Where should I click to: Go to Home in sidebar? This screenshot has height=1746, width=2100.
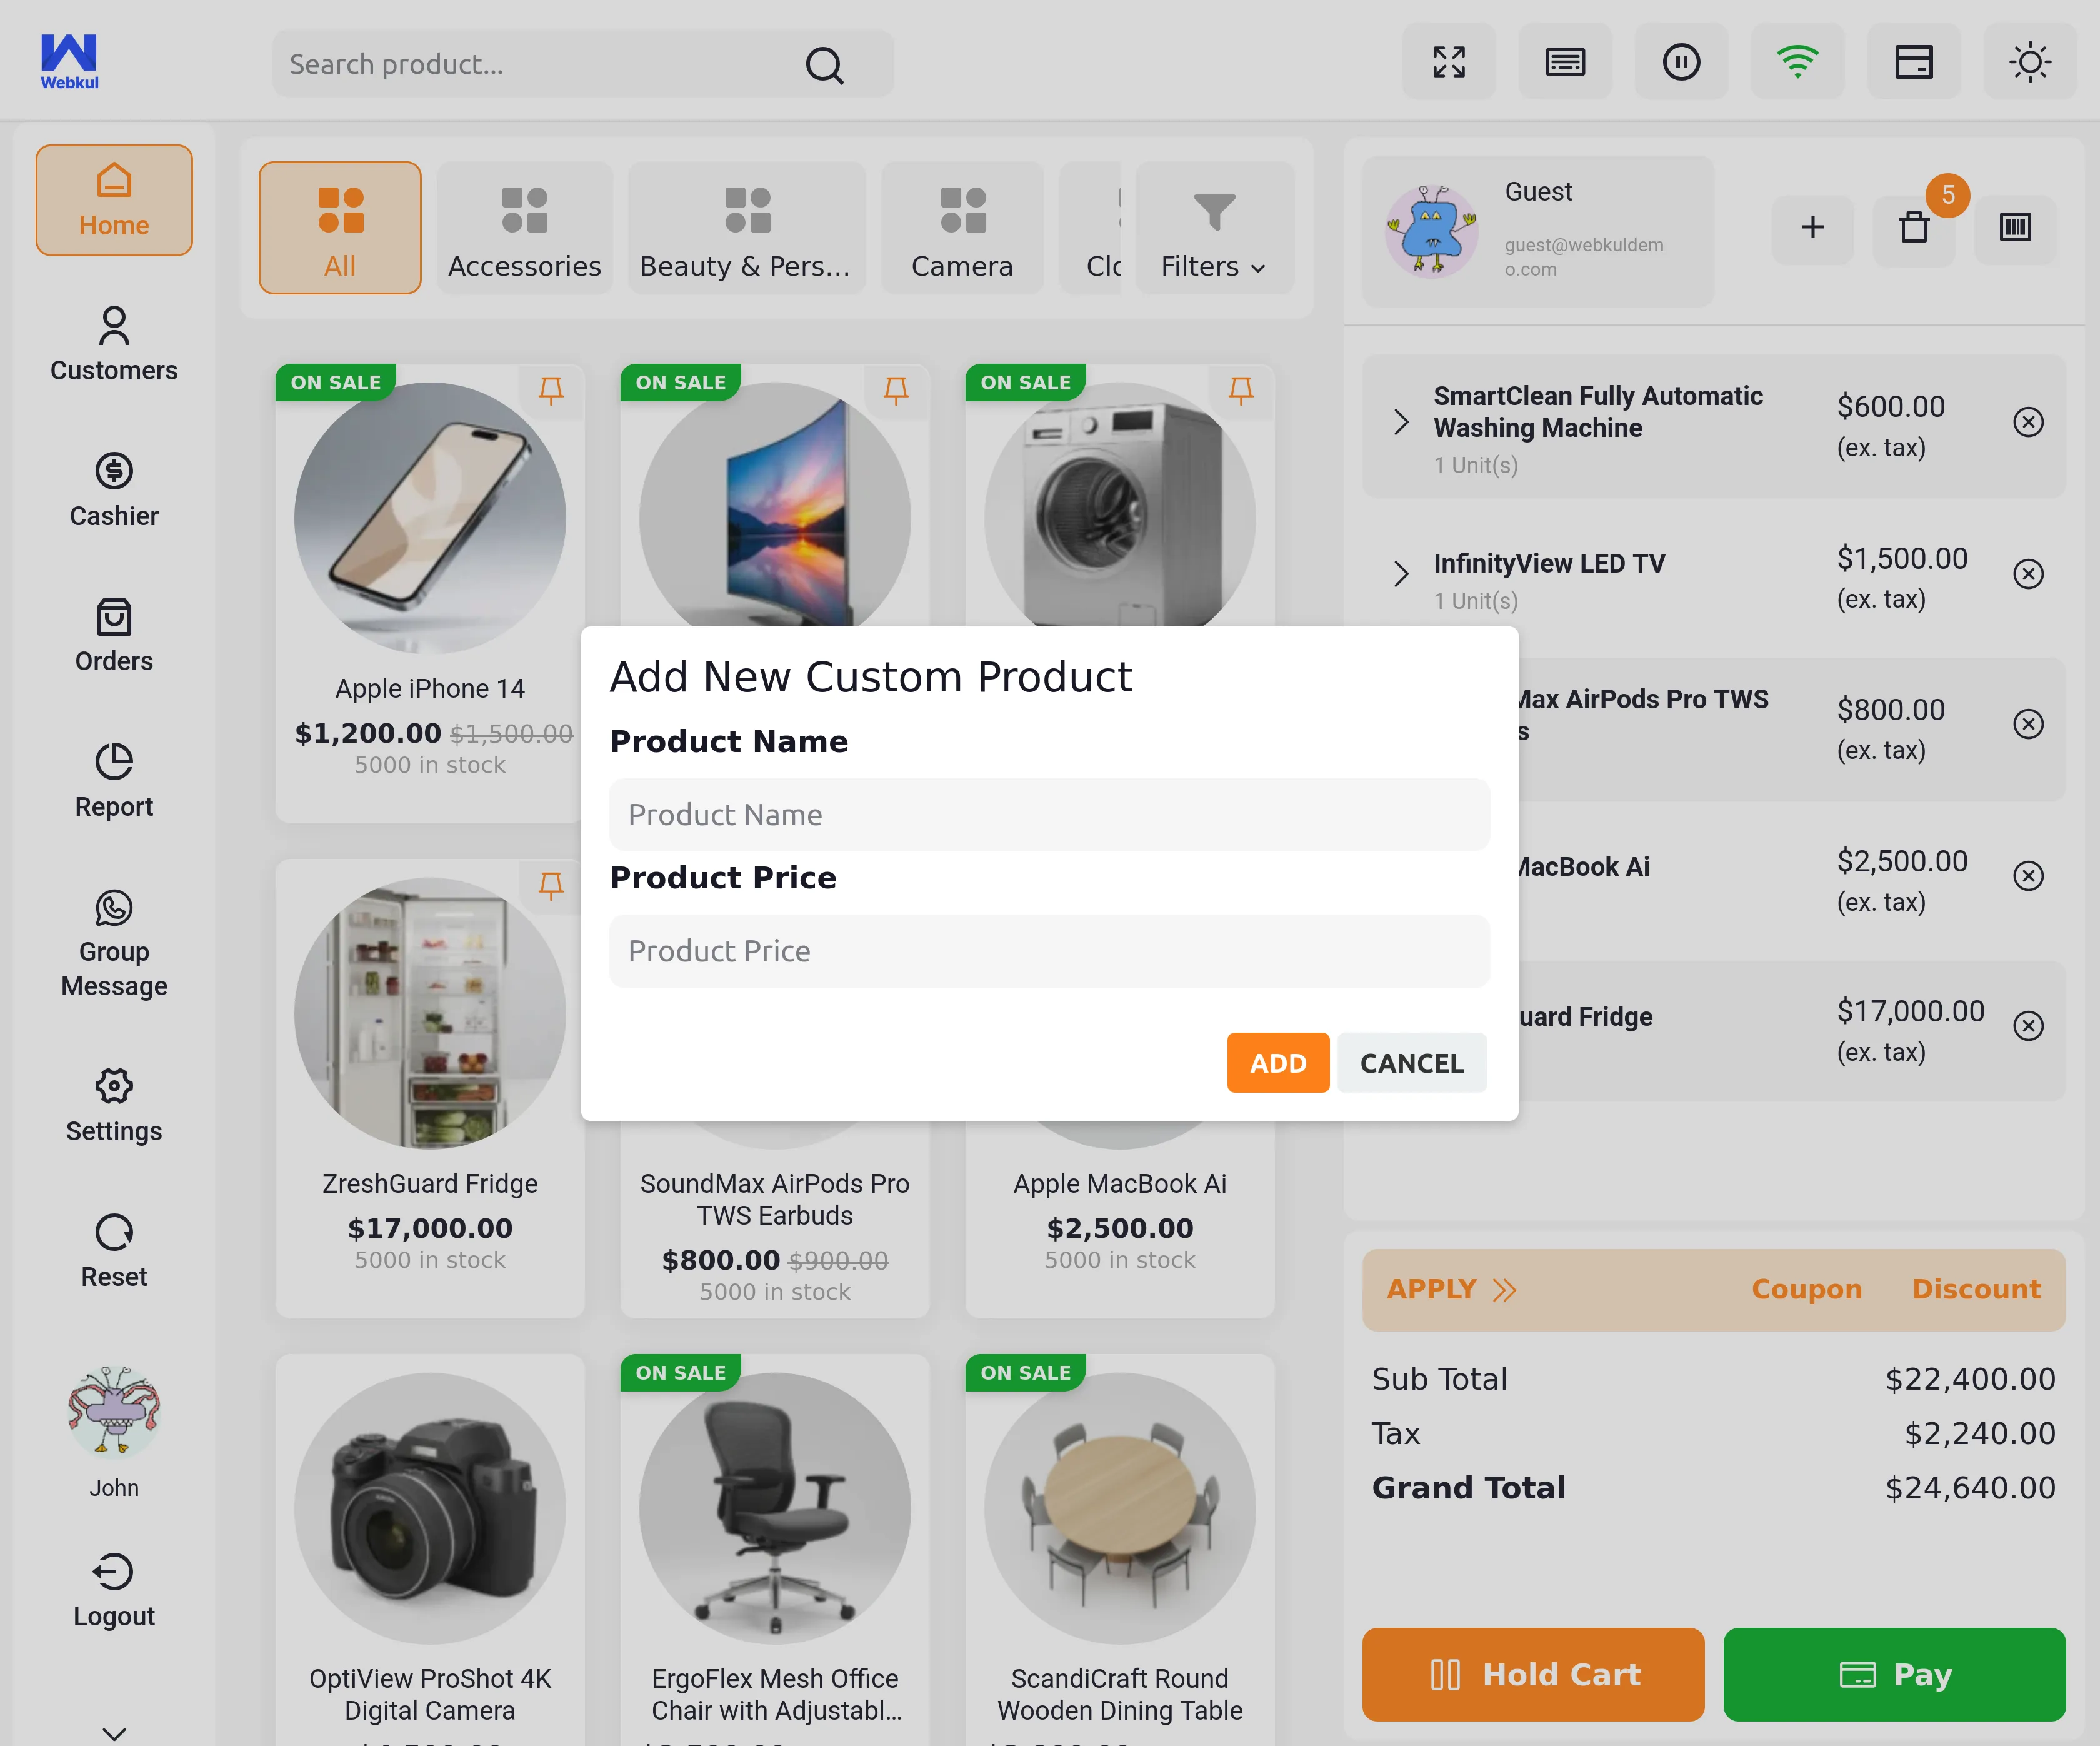pyautogui.click(x=114, y=200)
